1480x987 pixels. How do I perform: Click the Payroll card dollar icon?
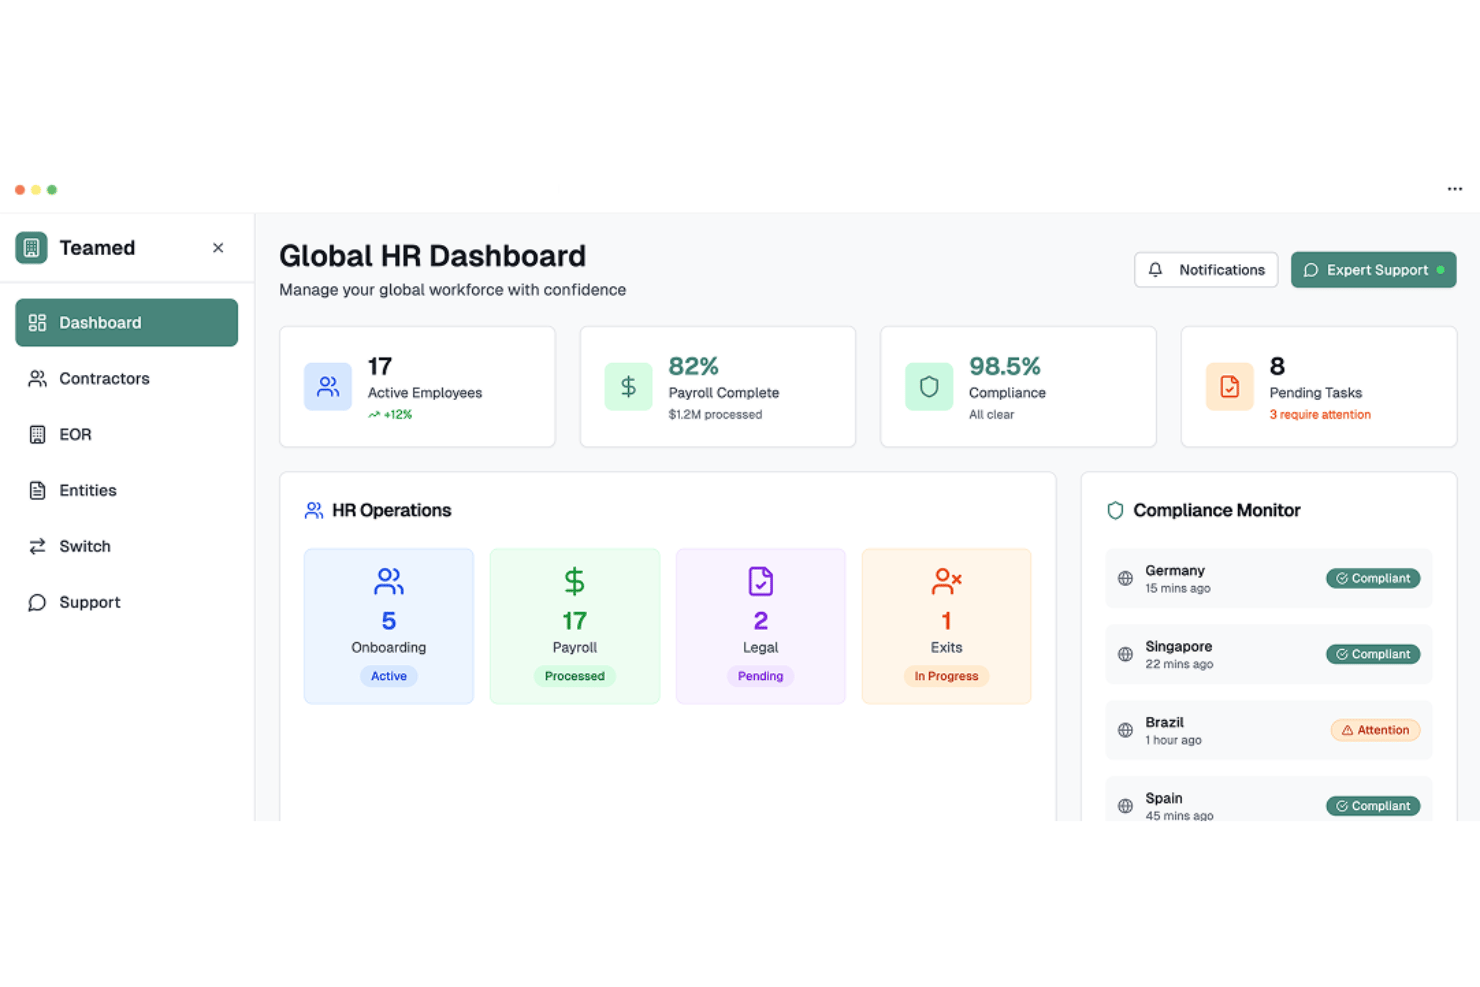click(x=575, y=581)
